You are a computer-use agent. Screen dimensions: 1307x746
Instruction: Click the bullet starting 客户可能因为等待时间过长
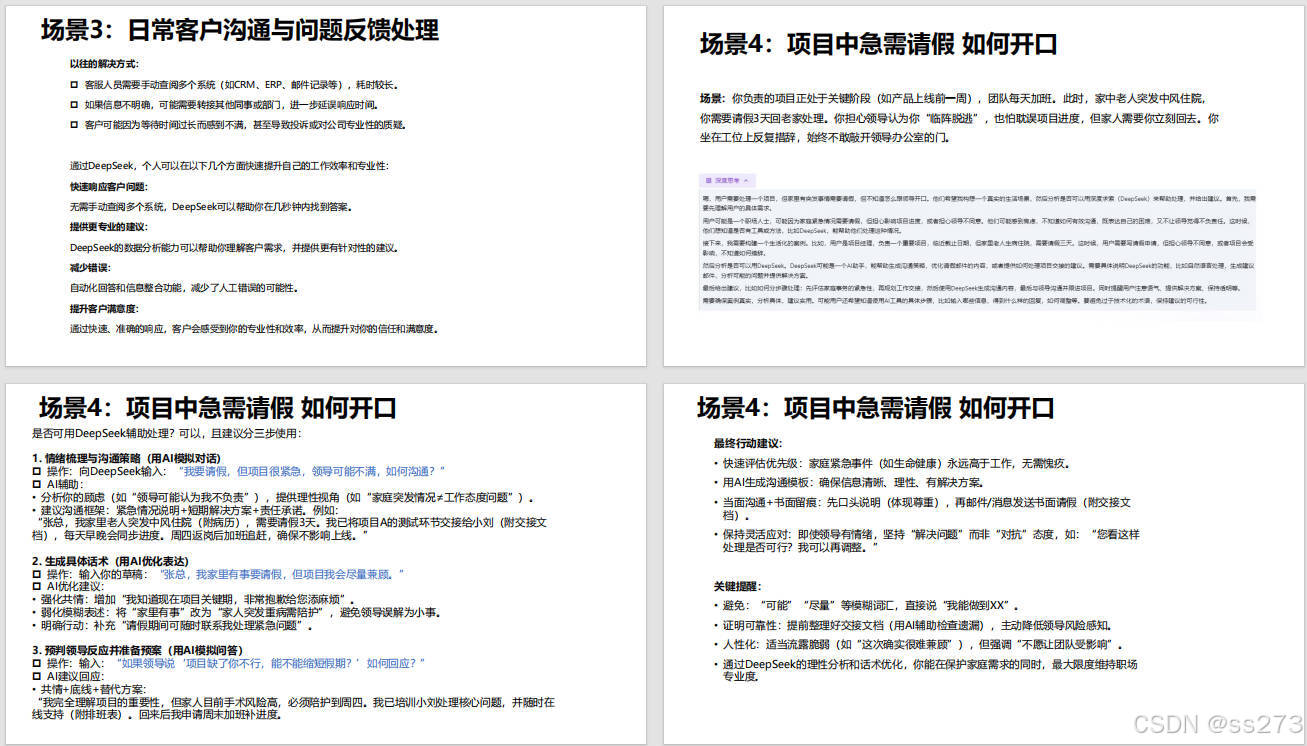(x=238, y=125)
